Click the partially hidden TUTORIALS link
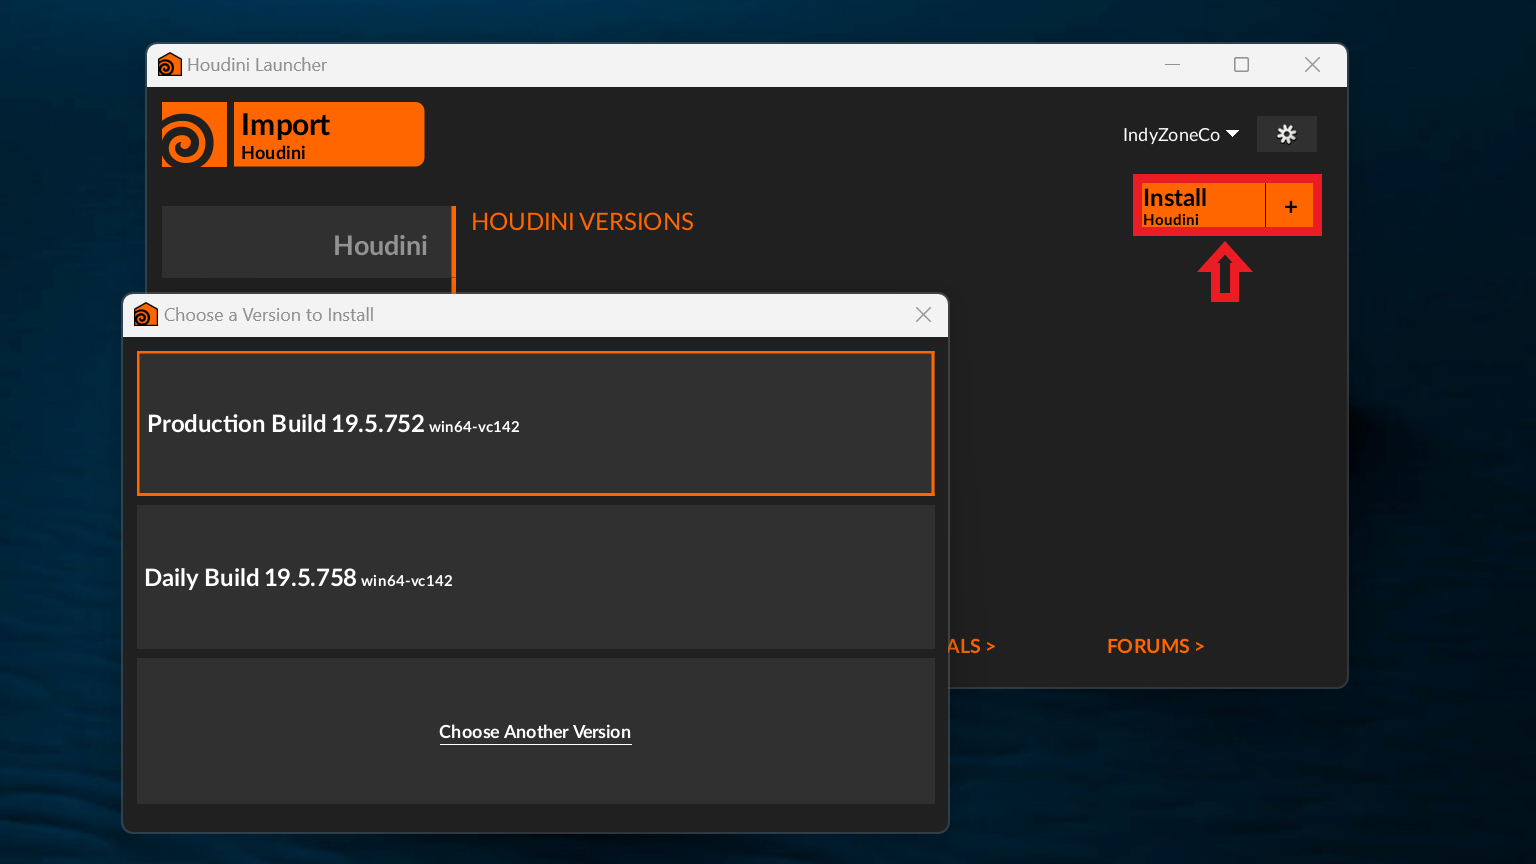Screen dimensions: 1536x864 pyautogui.click(x=972, y=646)
